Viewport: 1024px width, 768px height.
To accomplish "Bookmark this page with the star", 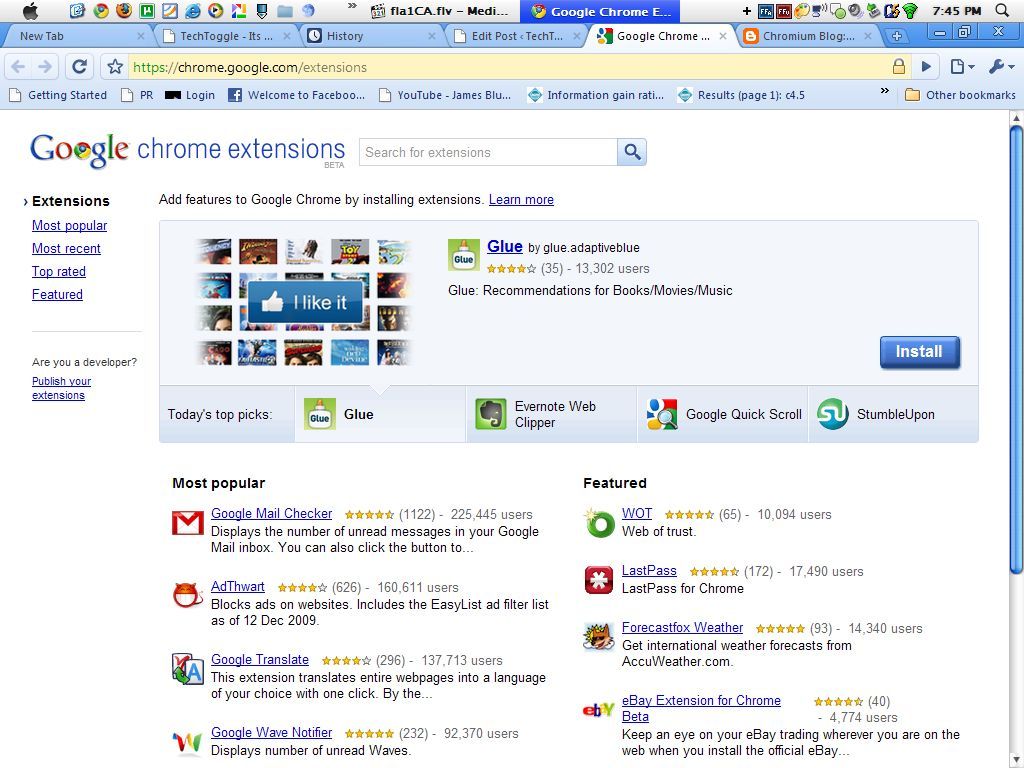I will 115,67.
